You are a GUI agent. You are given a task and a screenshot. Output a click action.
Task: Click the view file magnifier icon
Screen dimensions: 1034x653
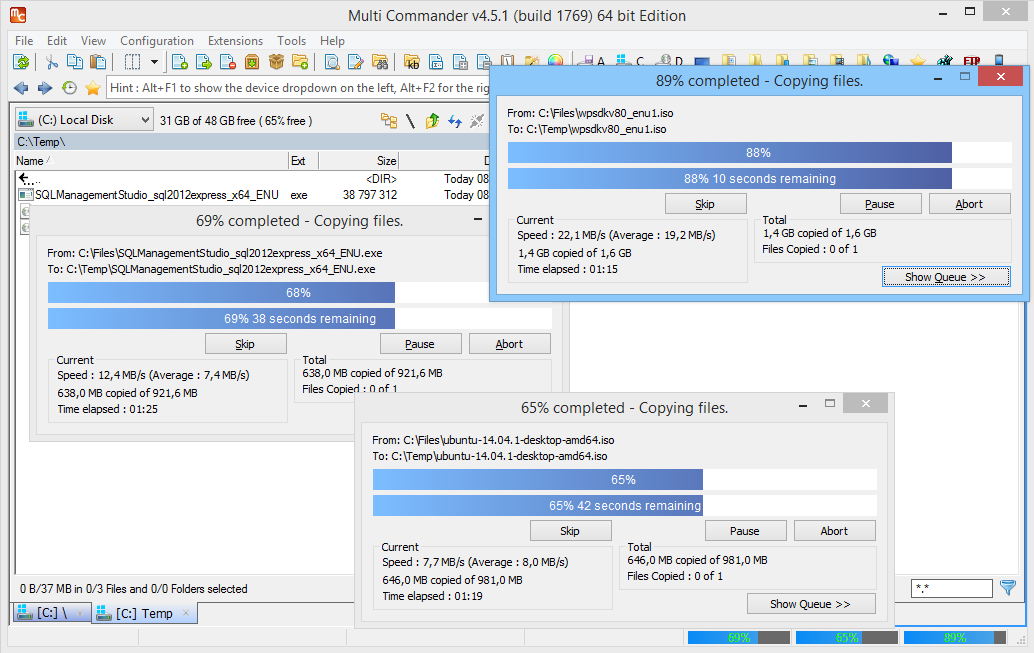[332, 63]
